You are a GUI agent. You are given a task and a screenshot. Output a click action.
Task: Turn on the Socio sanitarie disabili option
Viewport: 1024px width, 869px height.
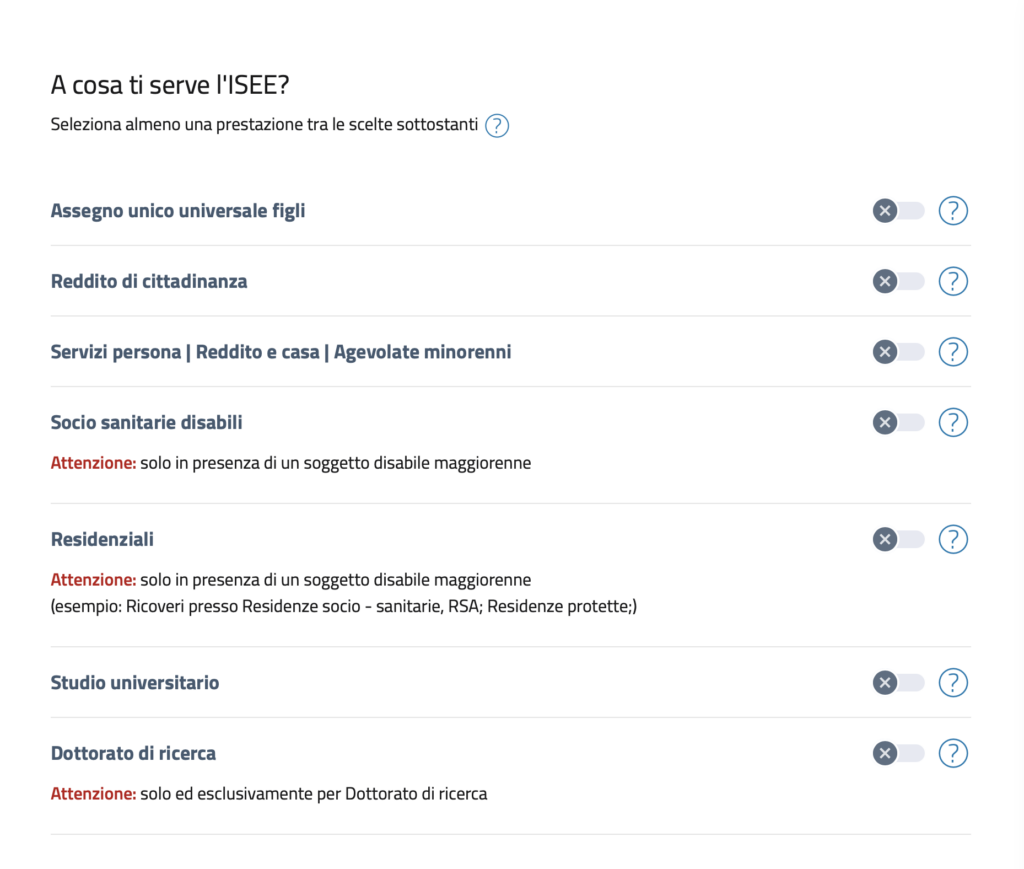pos(898,422)
